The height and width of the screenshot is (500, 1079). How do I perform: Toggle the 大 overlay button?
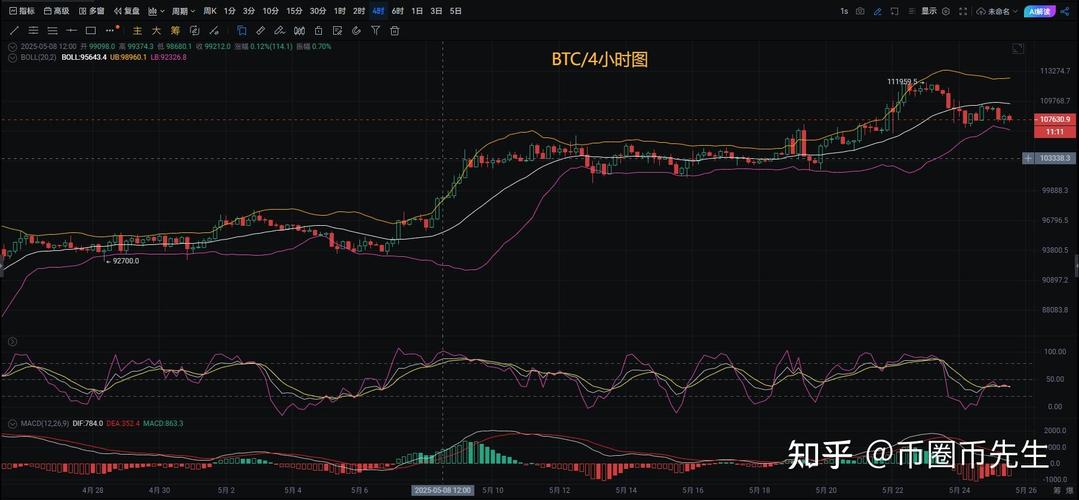(156, 31)
